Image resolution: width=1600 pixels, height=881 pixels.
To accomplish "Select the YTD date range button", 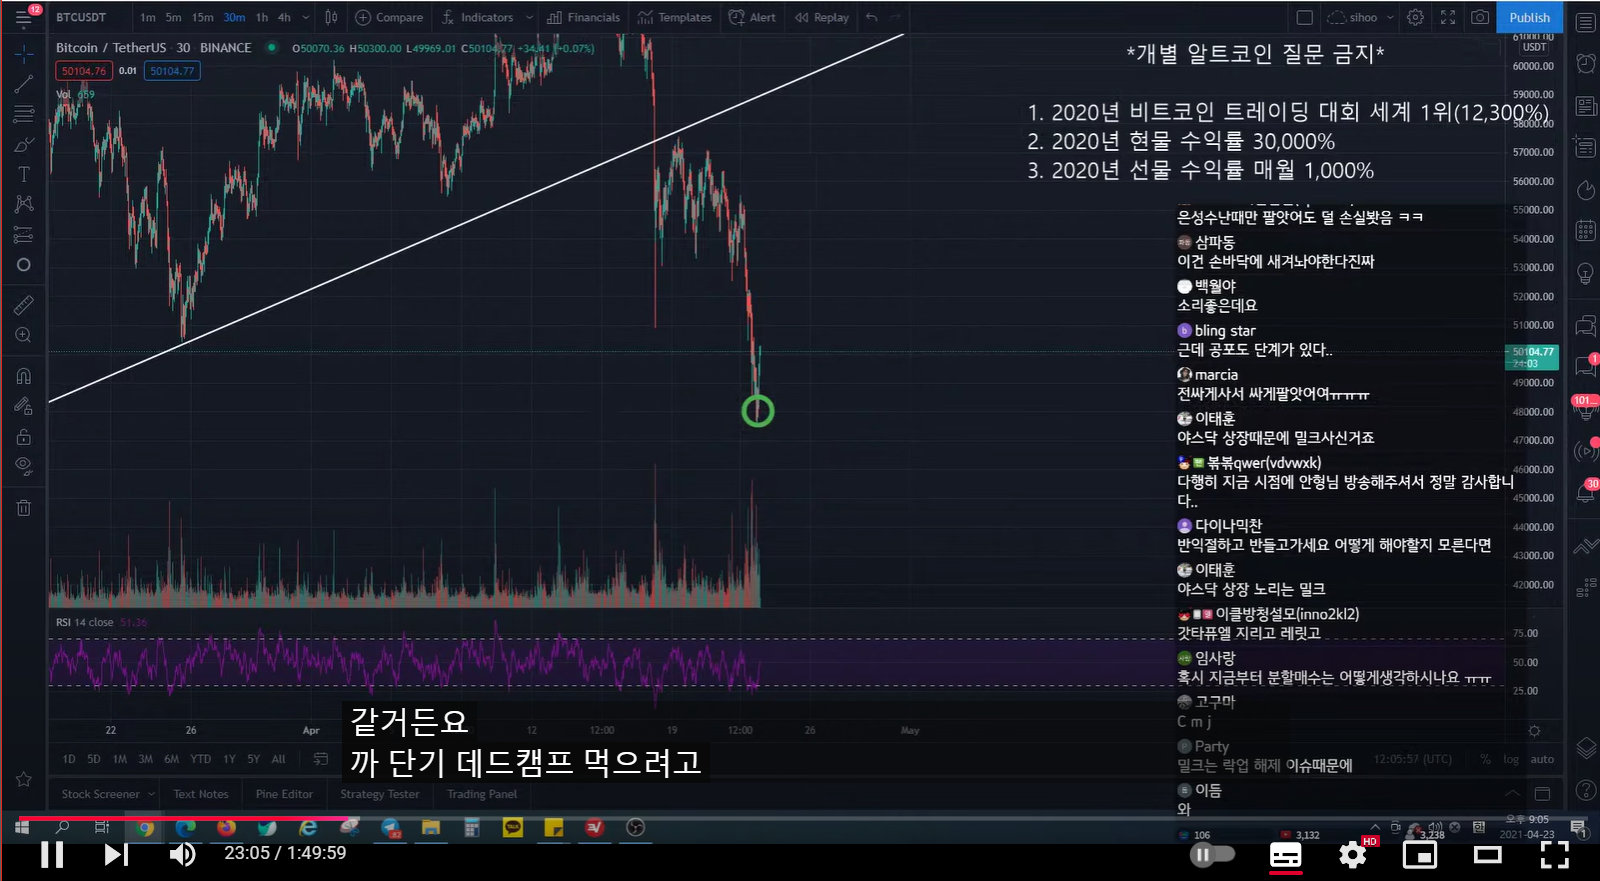I will [201, 759].
